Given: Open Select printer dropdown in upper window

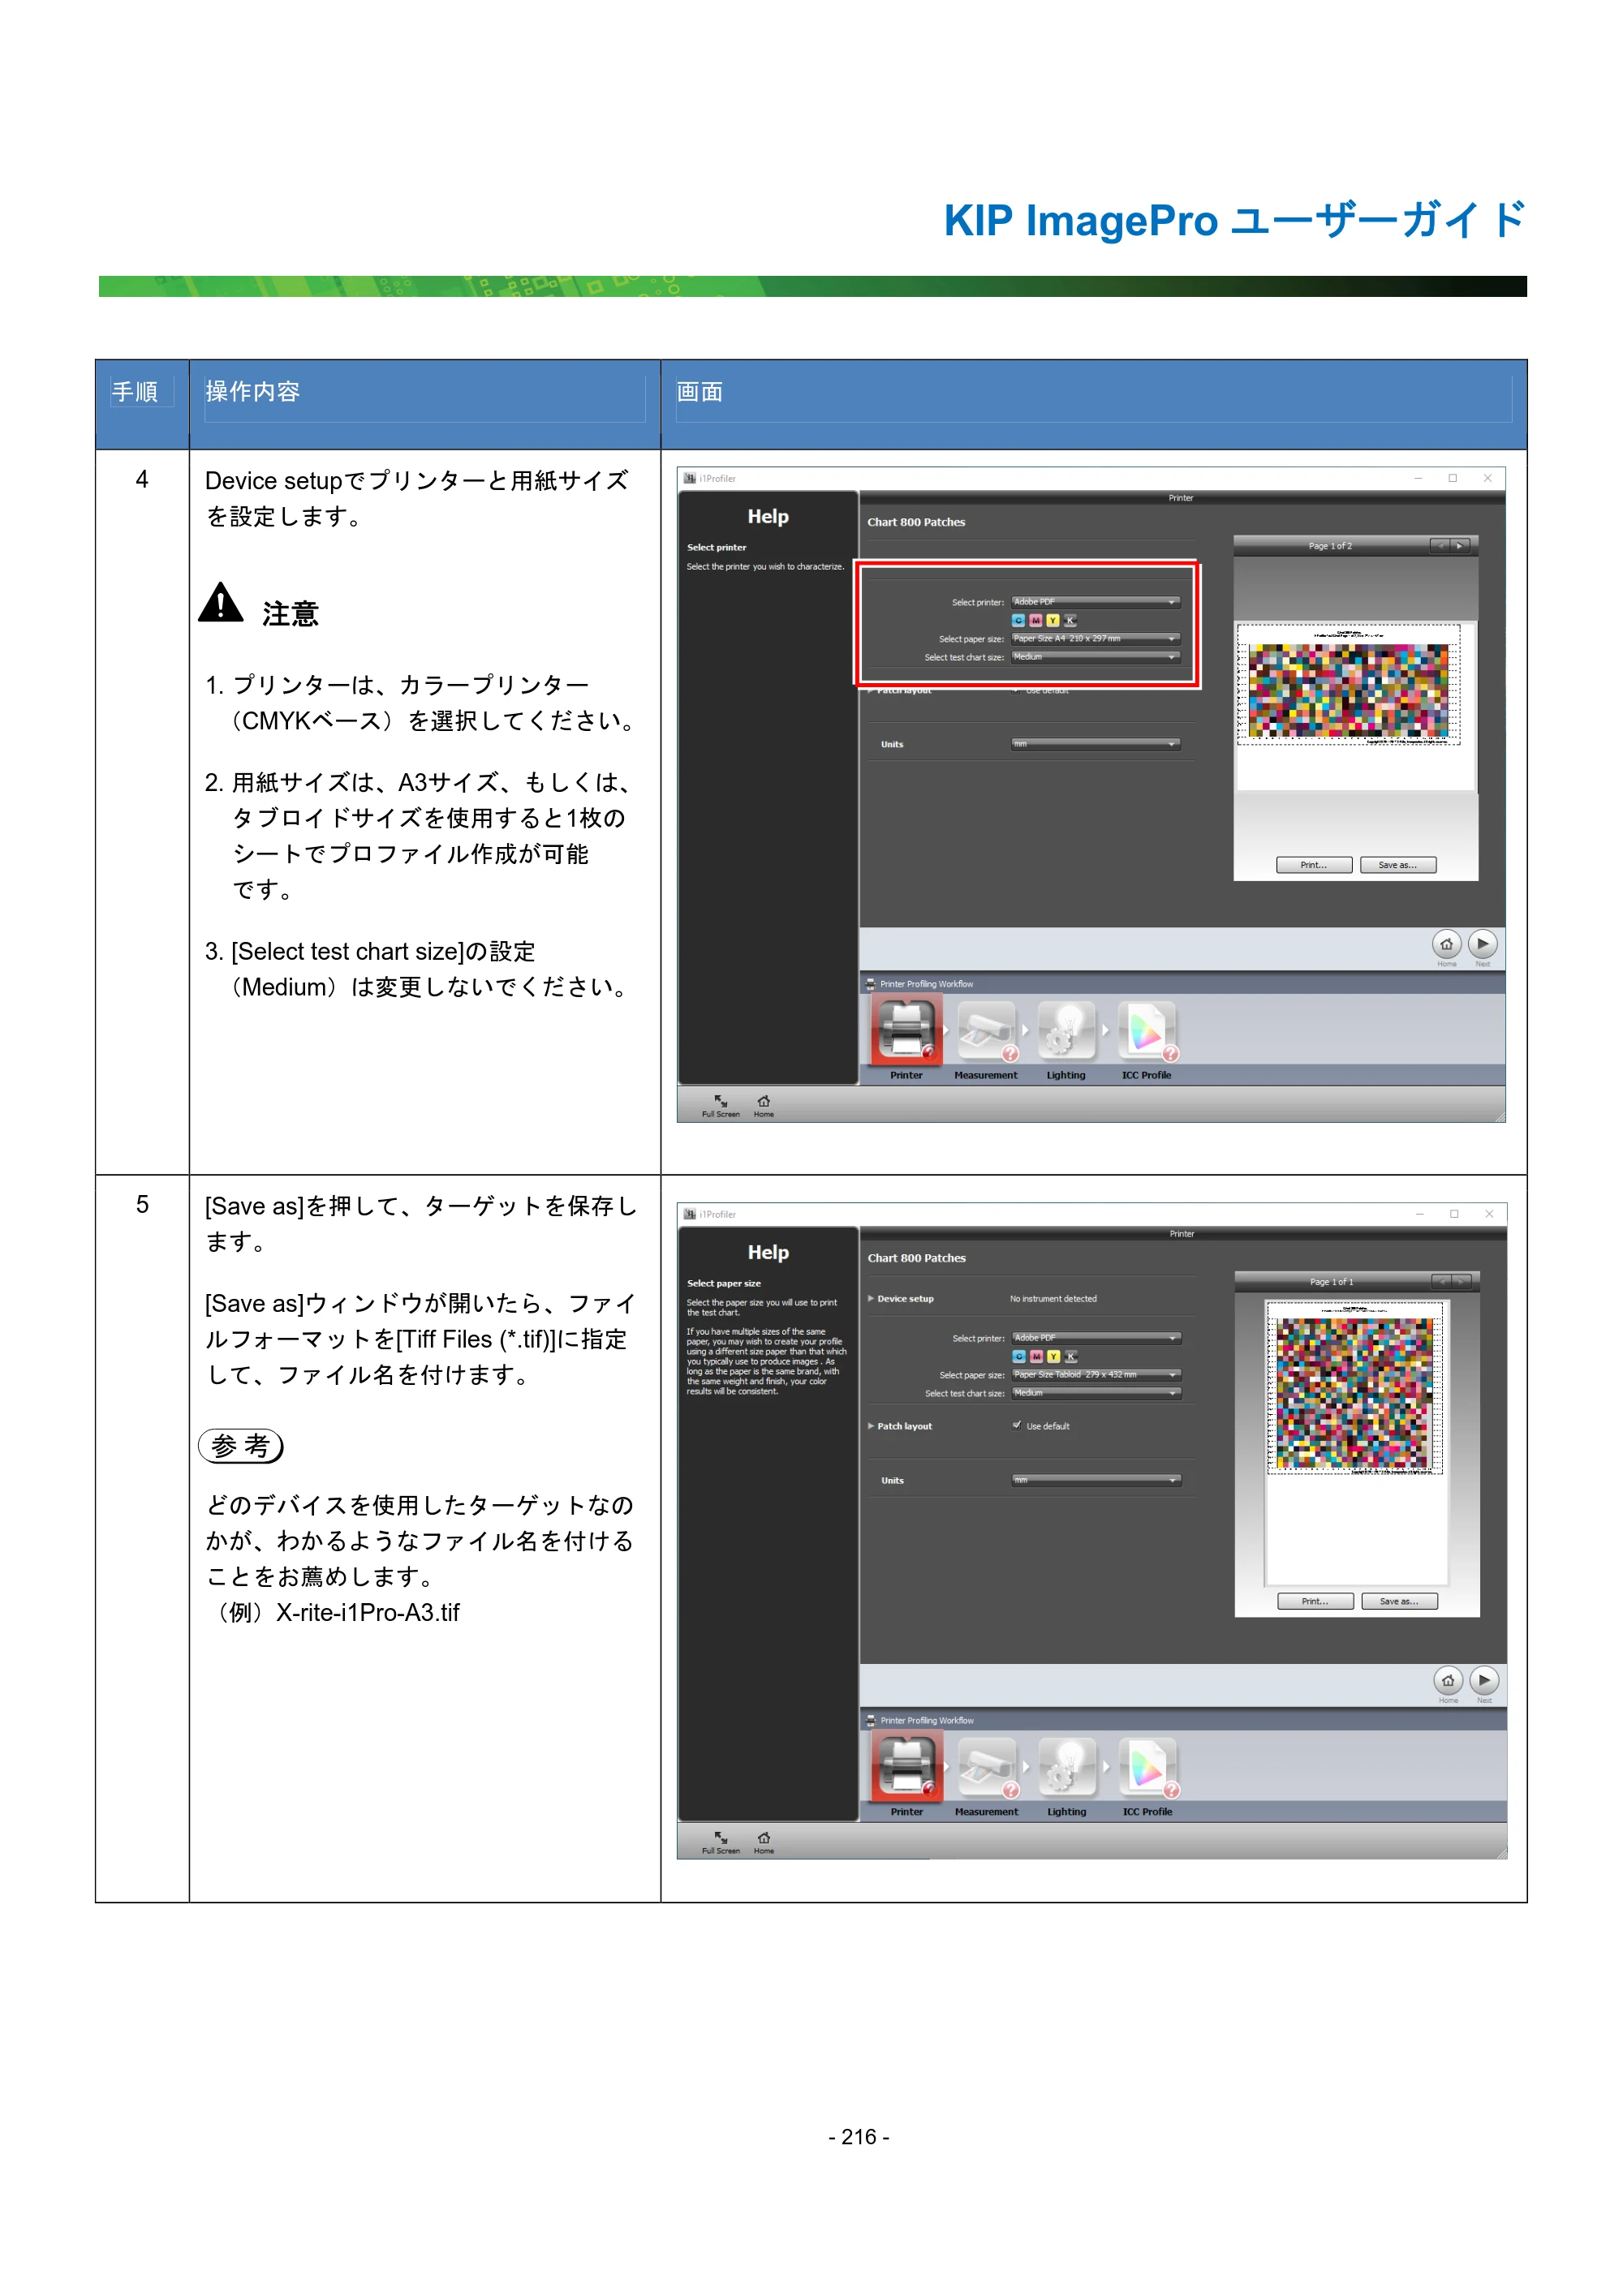Looking at the screenshot, I should click(1096, 602).
